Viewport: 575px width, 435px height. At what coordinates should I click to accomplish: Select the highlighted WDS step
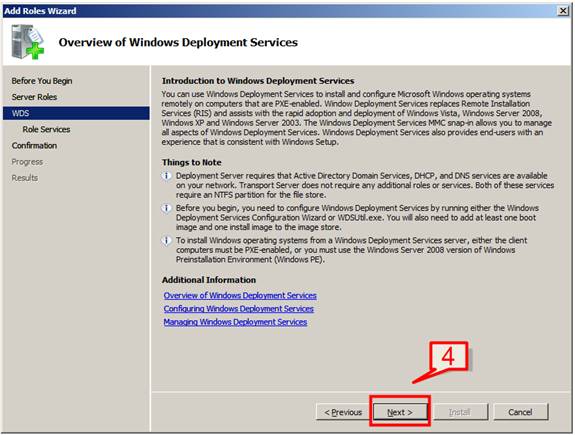click(76, 113)
